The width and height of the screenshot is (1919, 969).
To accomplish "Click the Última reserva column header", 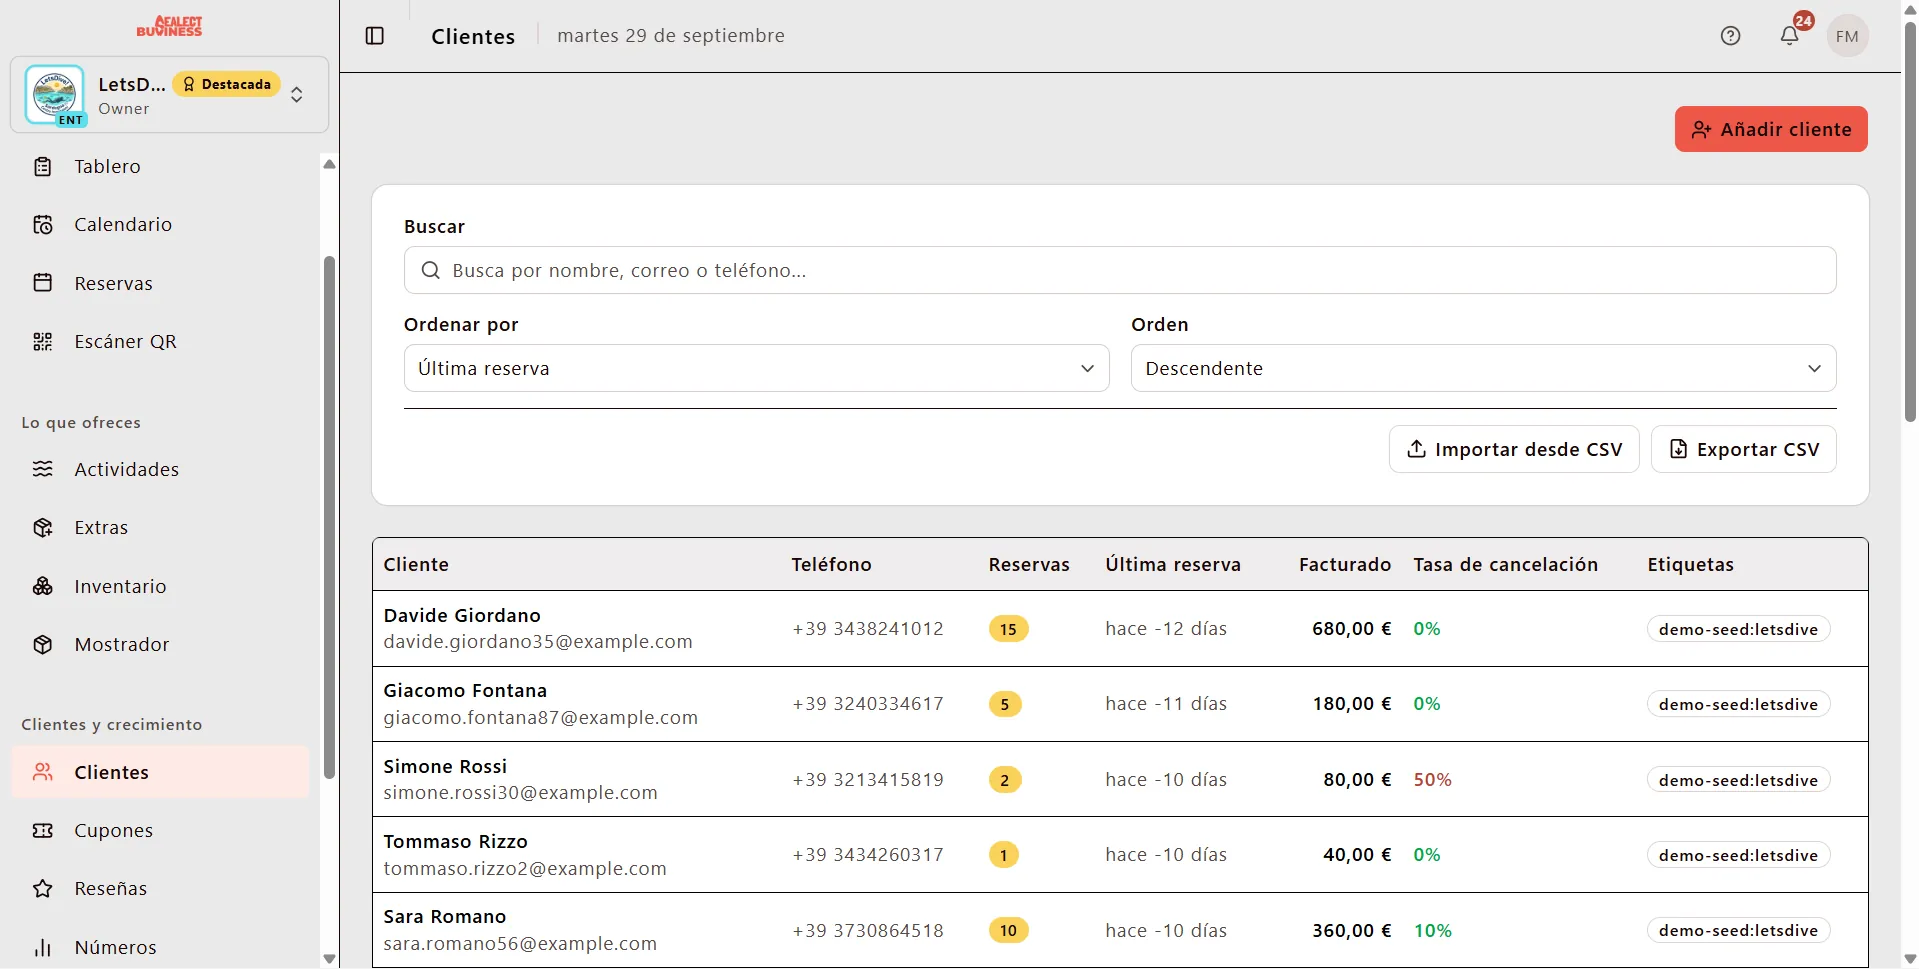I will [x=1173, y=565].
